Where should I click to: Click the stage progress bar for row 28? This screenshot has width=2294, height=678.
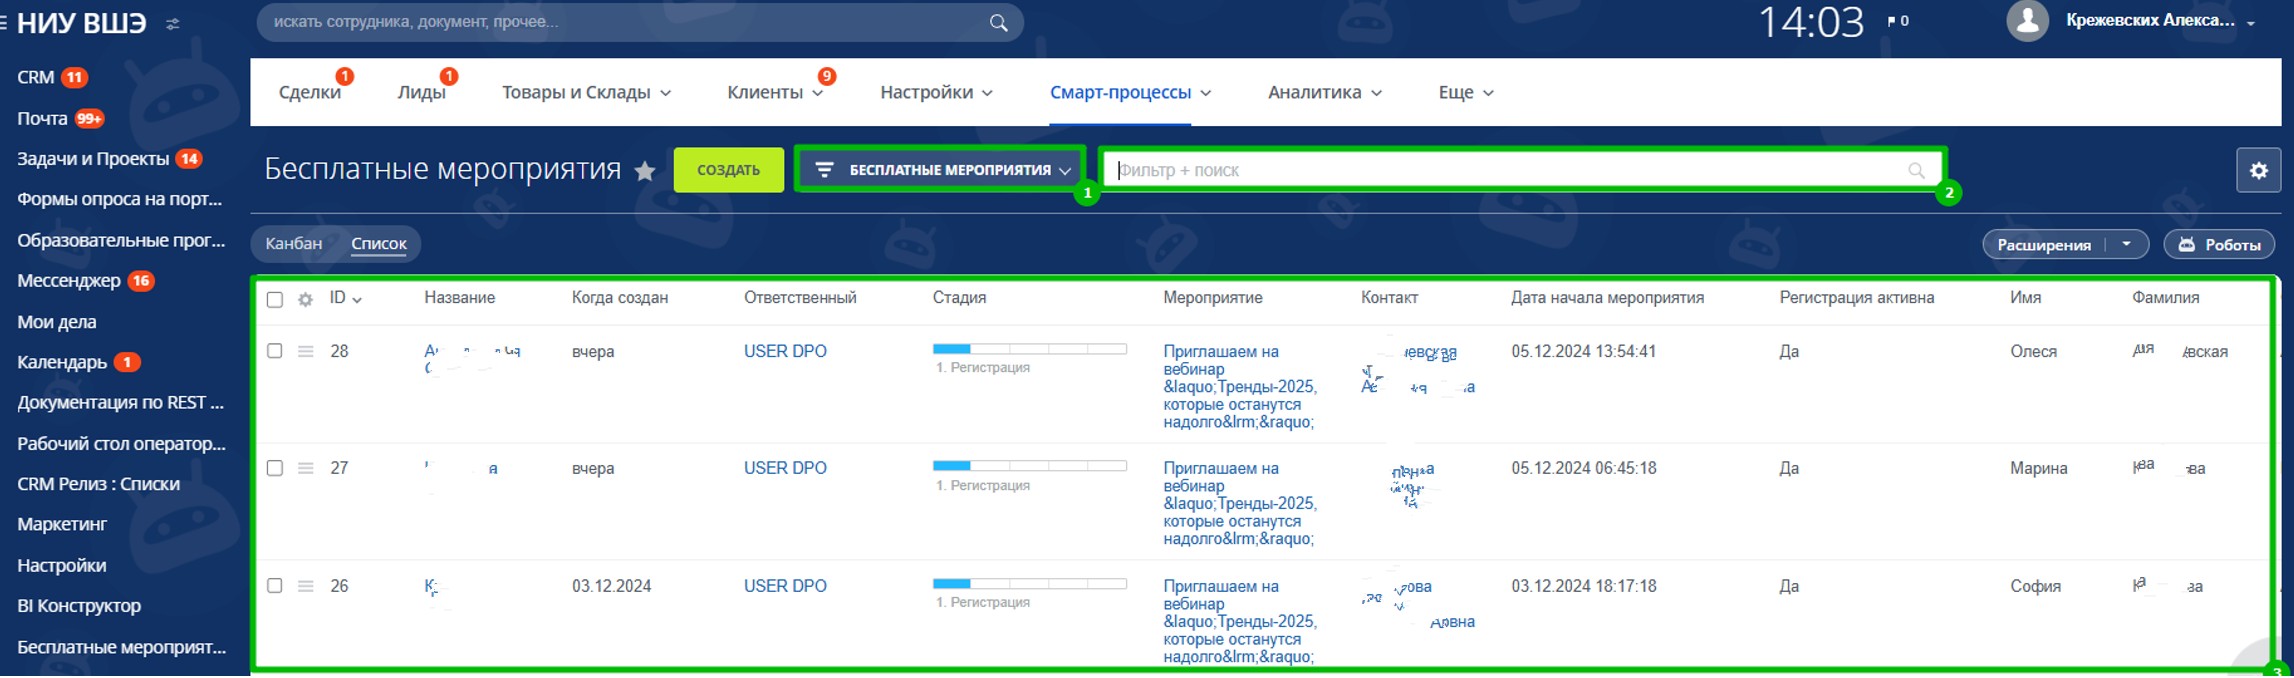click(1029, 349)
